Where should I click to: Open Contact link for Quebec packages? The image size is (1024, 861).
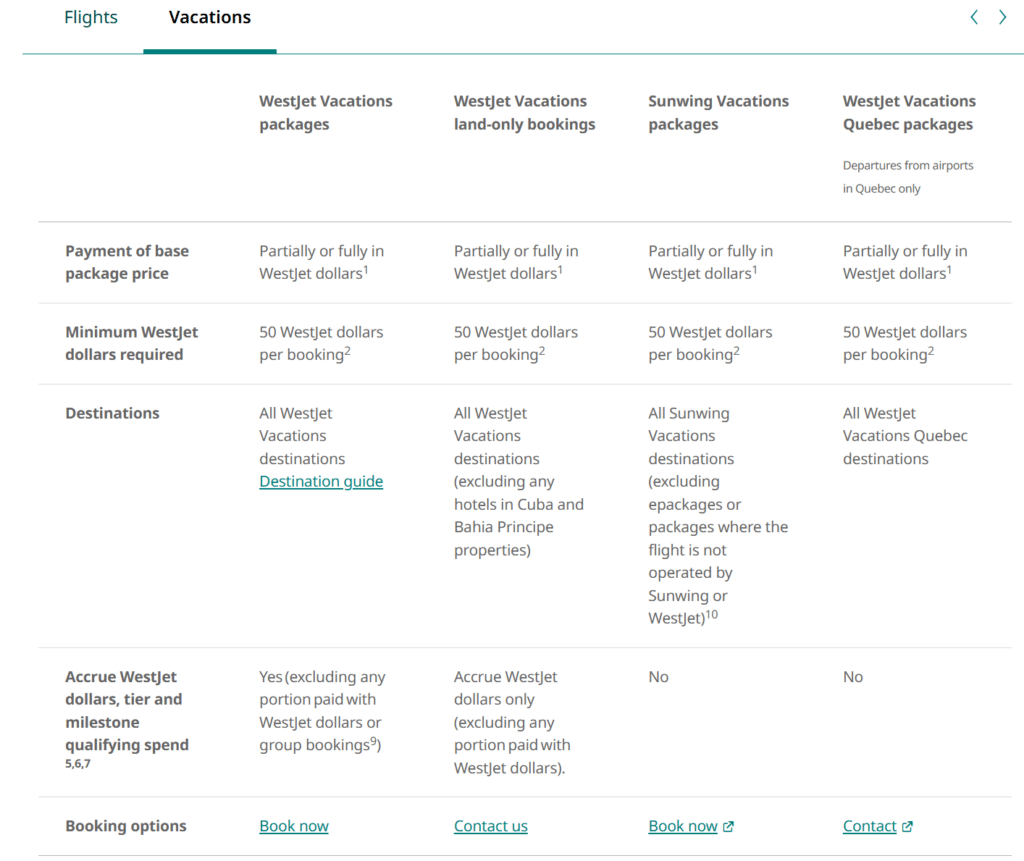pyautogui.click(x=869, y=826)
